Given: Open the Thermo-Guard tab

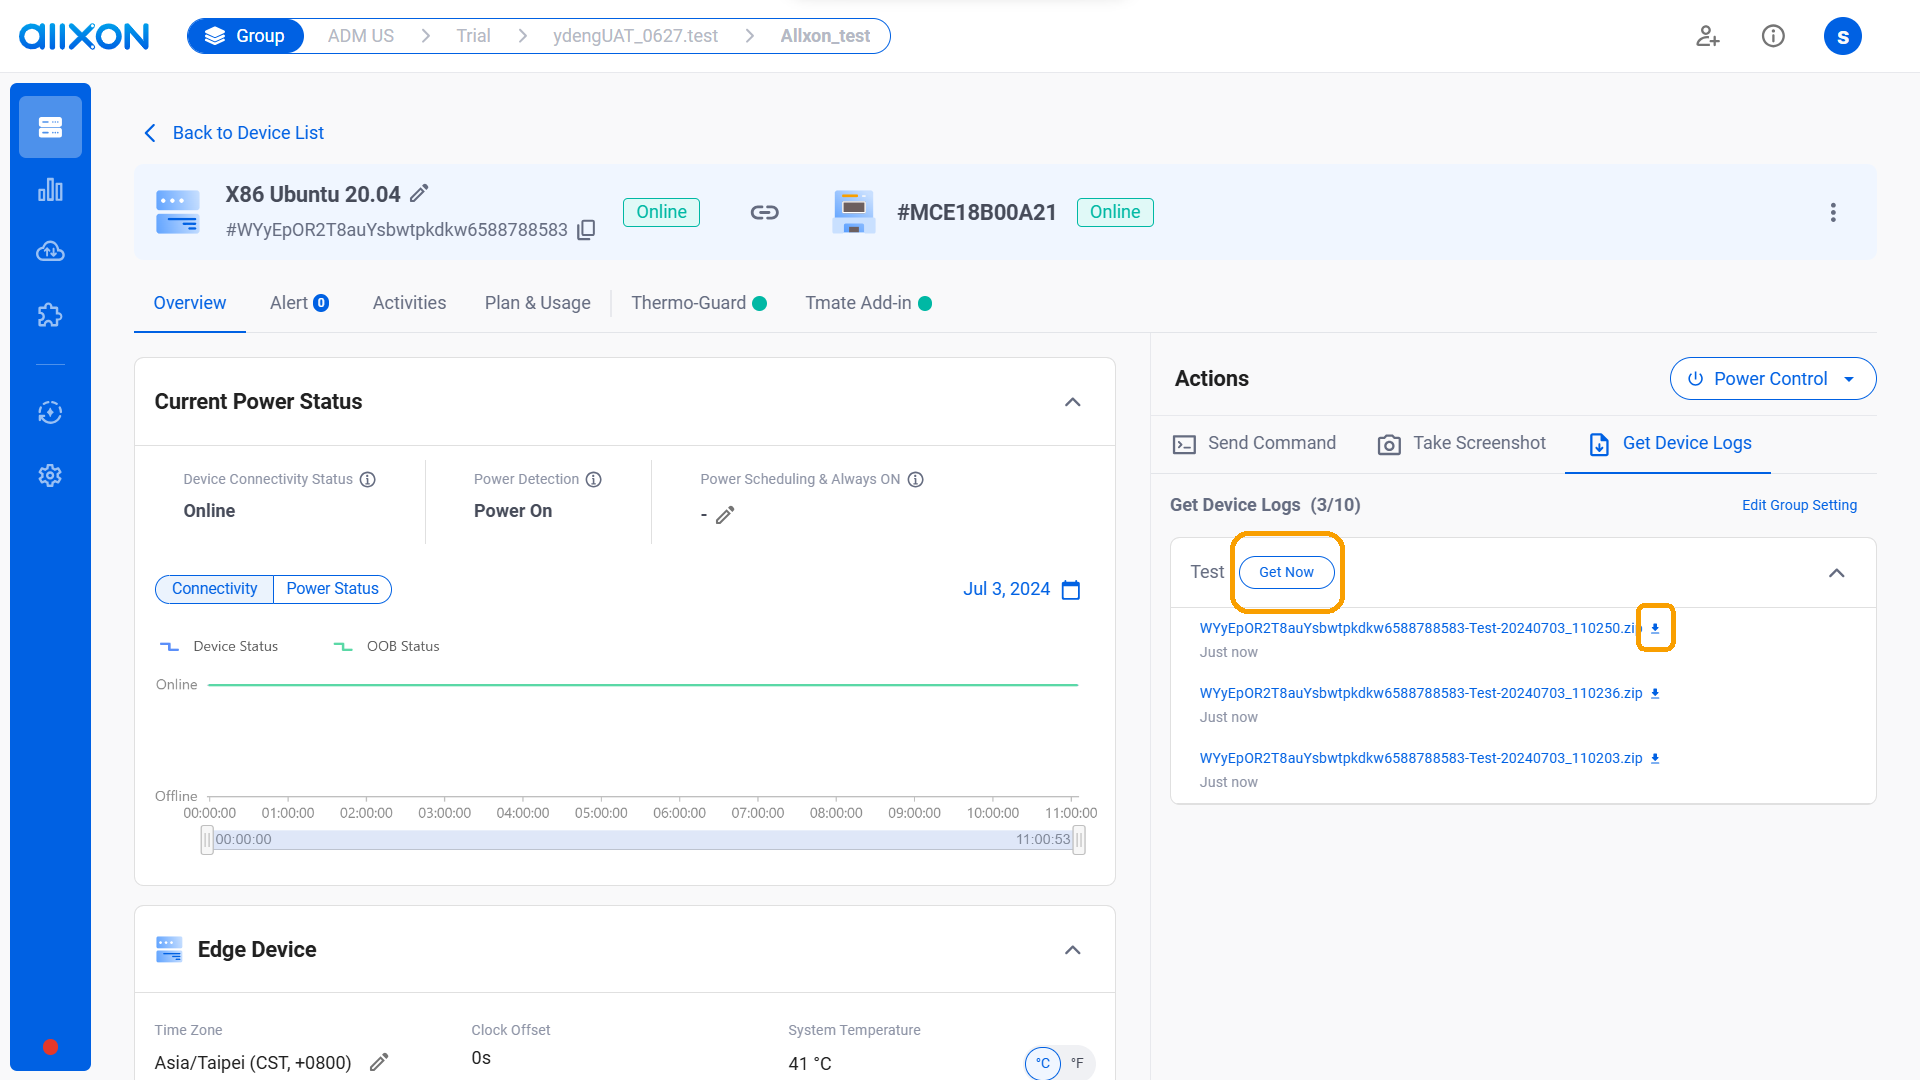Looking at the screenshot, I should [699, 303].
